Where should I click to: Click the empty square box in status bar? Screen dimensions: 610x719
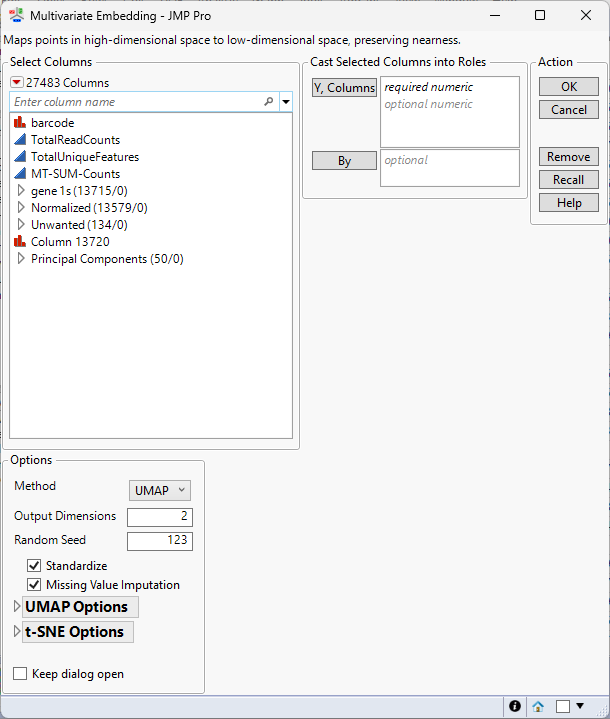point(563,706)
